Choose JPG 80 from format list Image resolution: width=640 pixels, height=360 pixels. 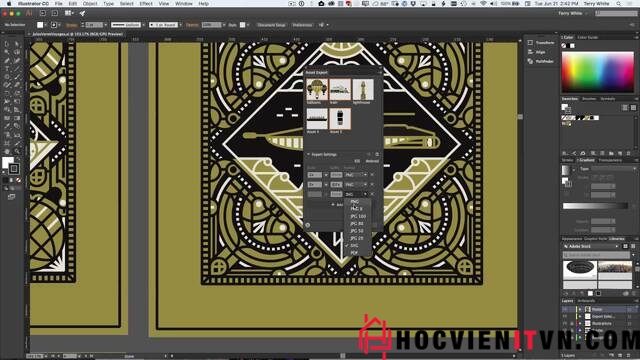coord(358,224)
